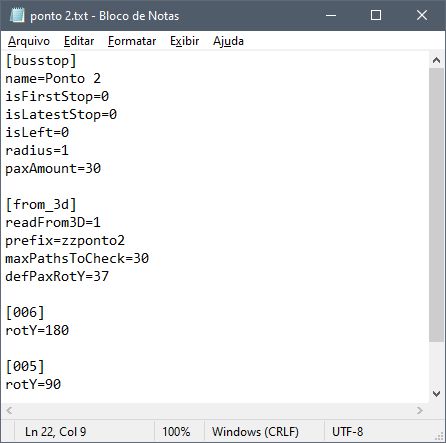
Task: Minimize the Bloco de Notas window
Action: [x=331, y=15]
